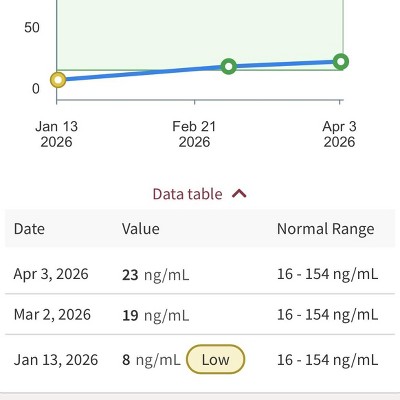Select the Apr 3, 2026 table row date
Screen dimensions: 400x400
click(x=51, y=274)
